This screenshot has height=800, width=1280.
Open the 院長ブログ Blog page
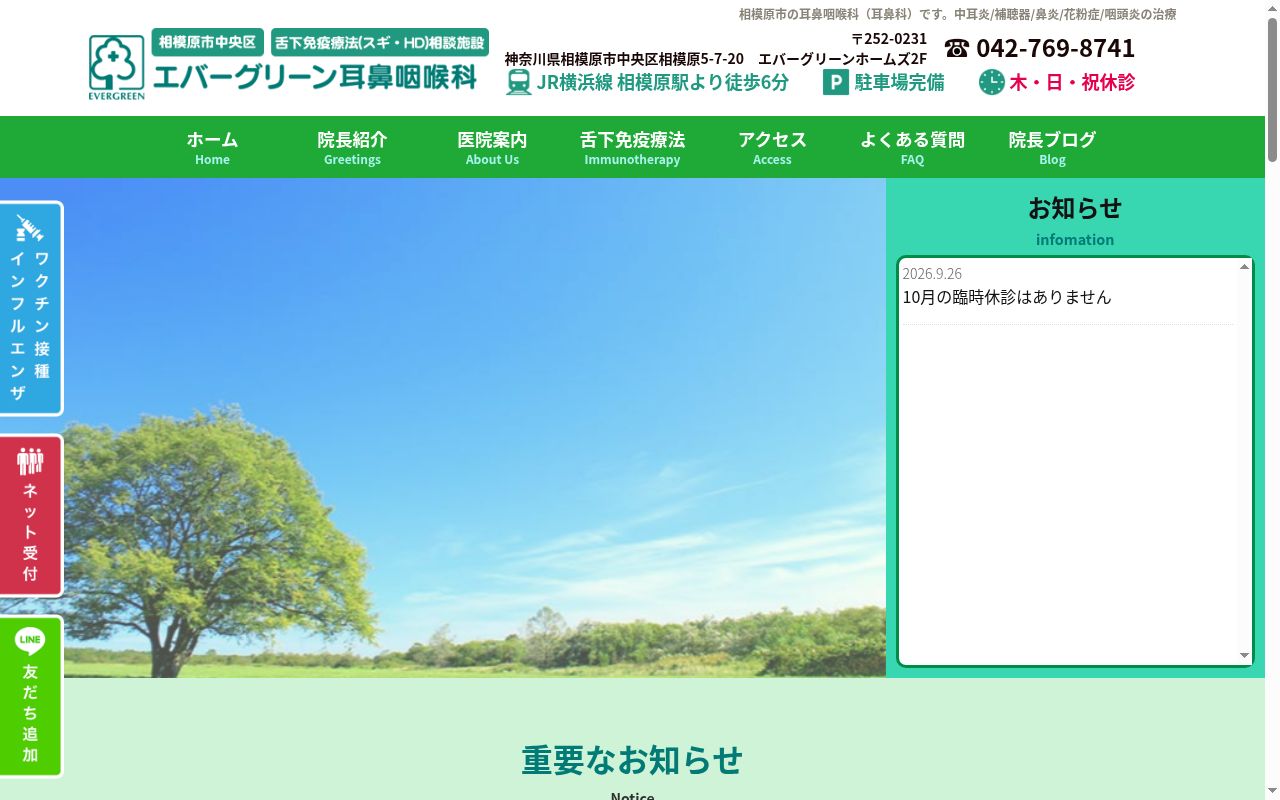pyautogui.click(x=1052, y=147)
